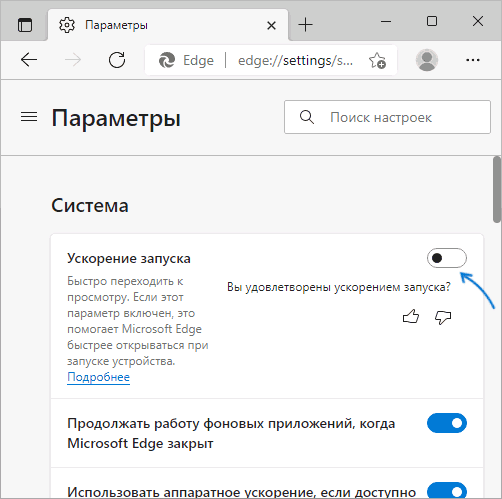Screen dimensions: 502x499
Task: Click the Edge logo in address bar
Action: pos(167,60)
